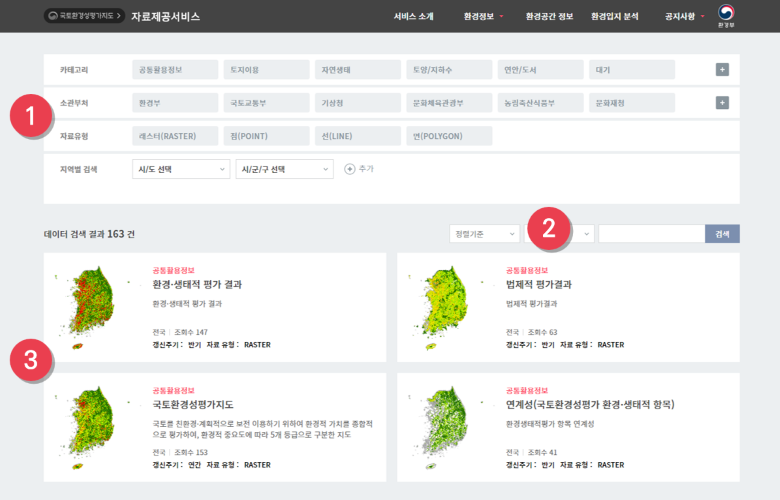Viewport: 780px width, 500px height.
Task: Click 공통활용정보 tag on 법제적 평가결과 card
Action: 527,270
